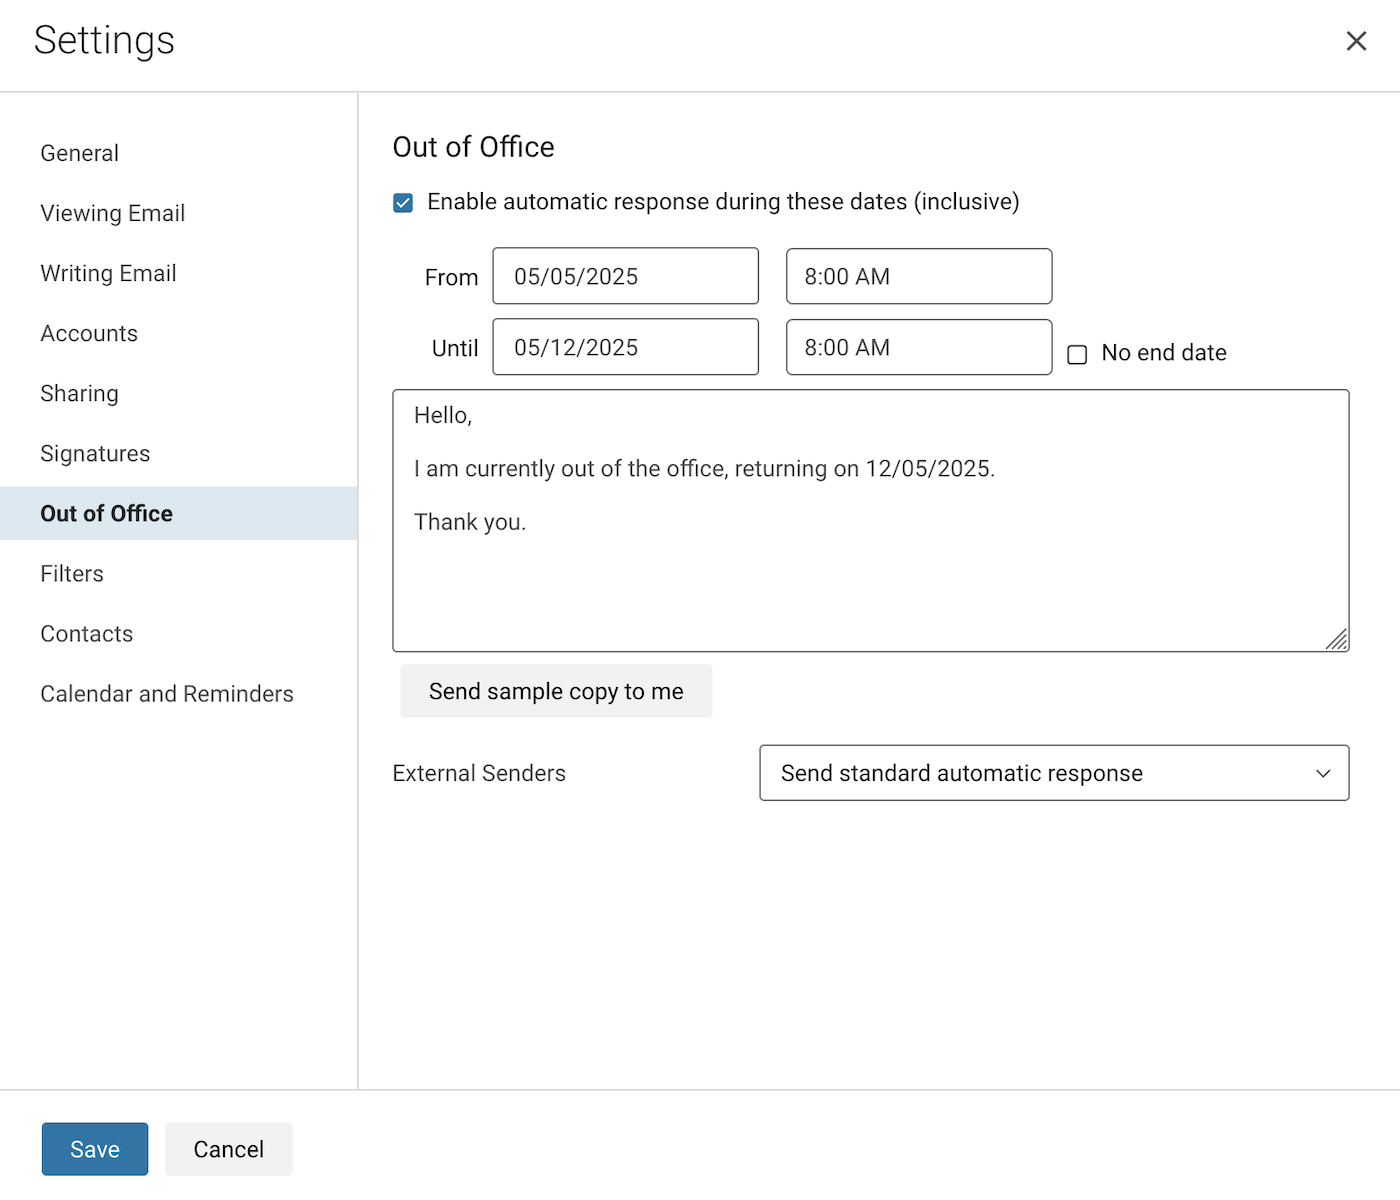Click the Save button

[95, 1149]
